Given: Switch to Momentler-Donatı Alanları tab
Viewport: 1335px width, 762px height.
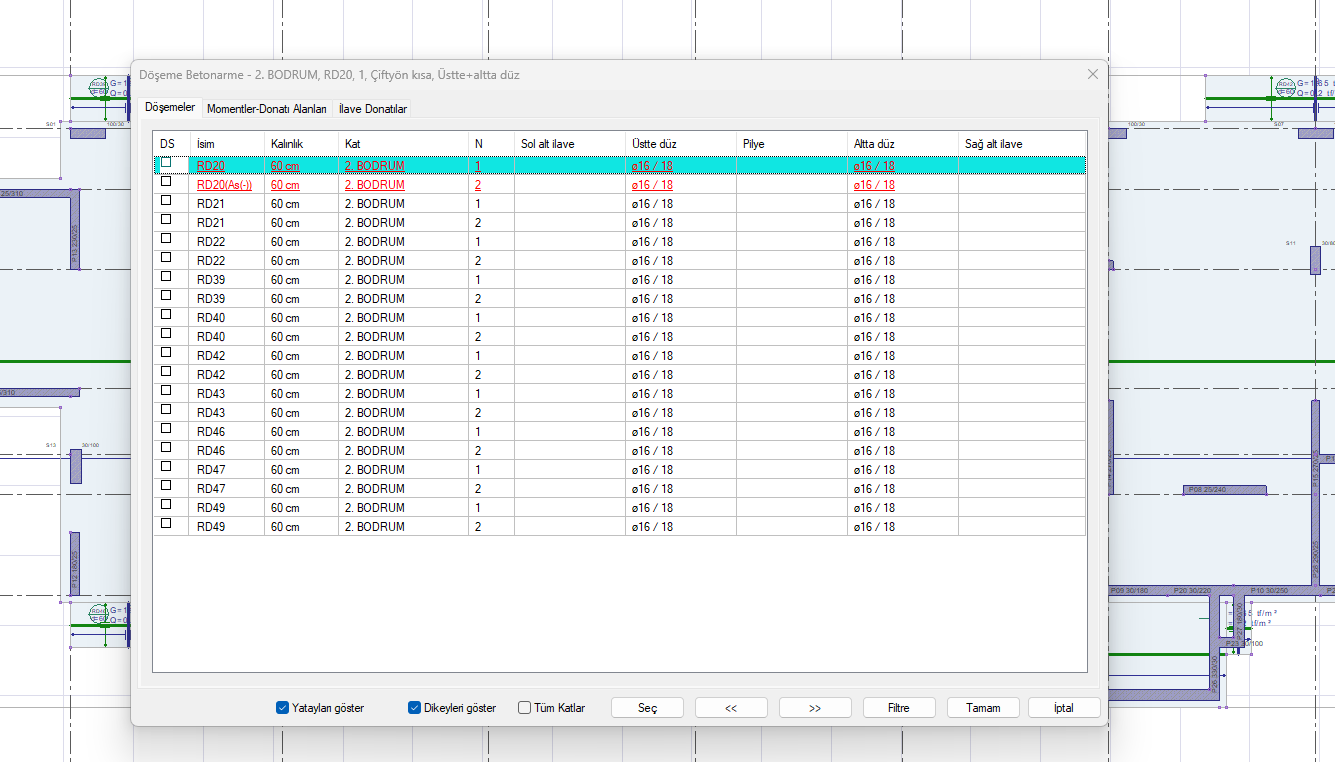Looking at the screenshot, I should [x=266, y=109].
